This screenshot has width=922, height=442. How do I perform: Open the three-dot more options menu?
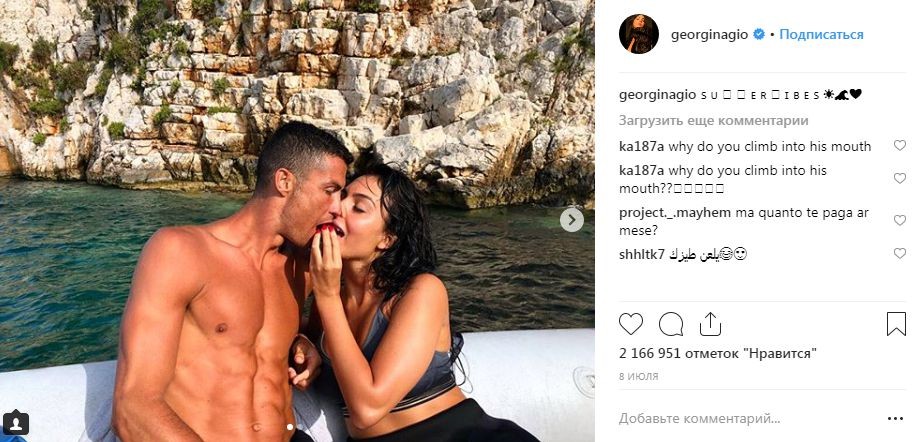pyautogui.click(x=895, y=418)
